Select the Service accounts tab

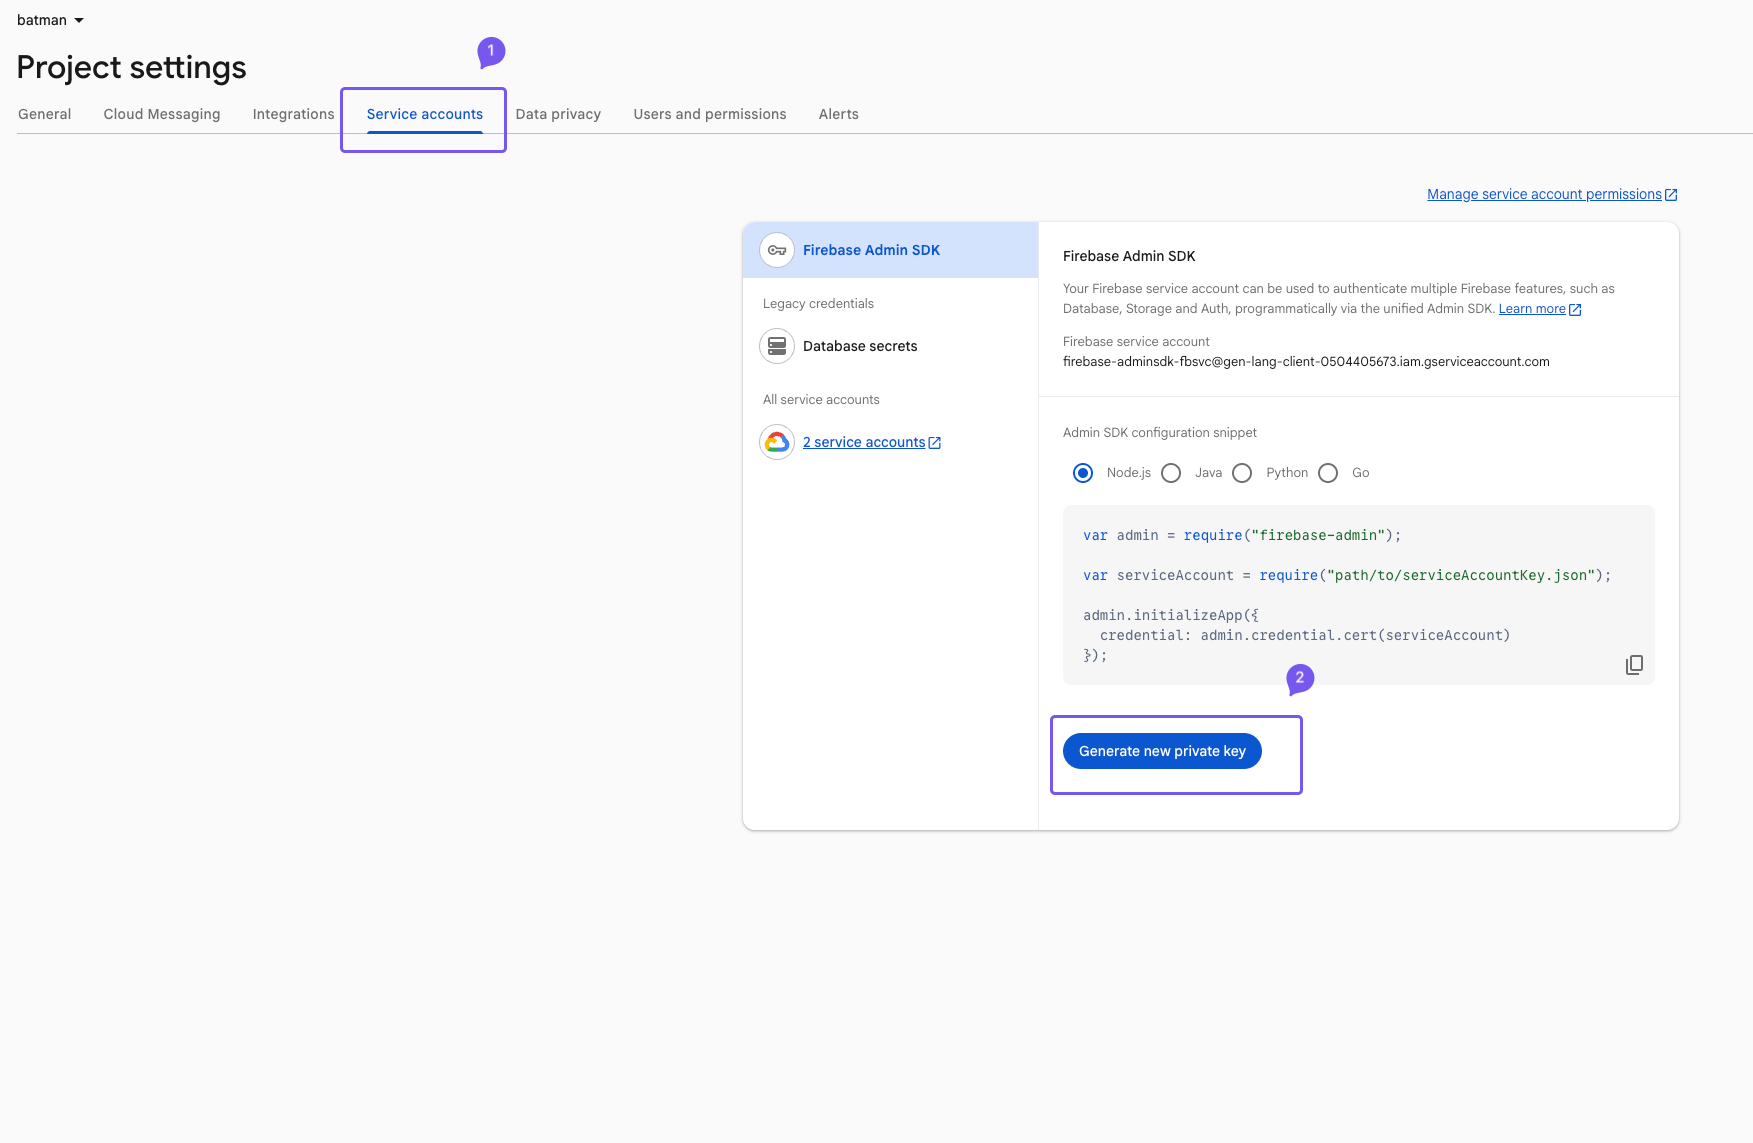[x=425, y=114]
